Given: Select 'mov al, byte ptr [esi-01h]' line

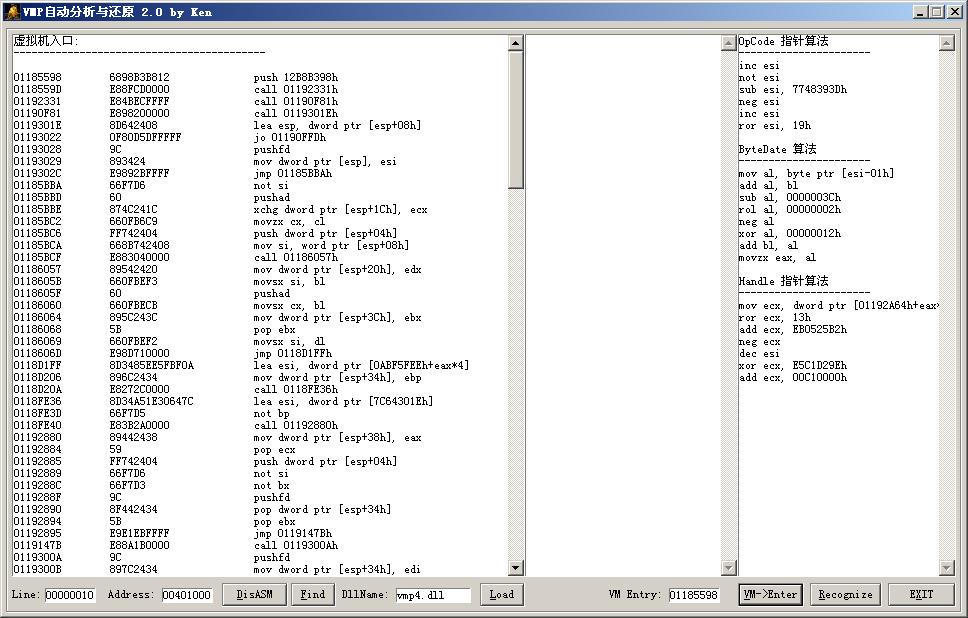Looking at the screenshot, I should [816, 173].
